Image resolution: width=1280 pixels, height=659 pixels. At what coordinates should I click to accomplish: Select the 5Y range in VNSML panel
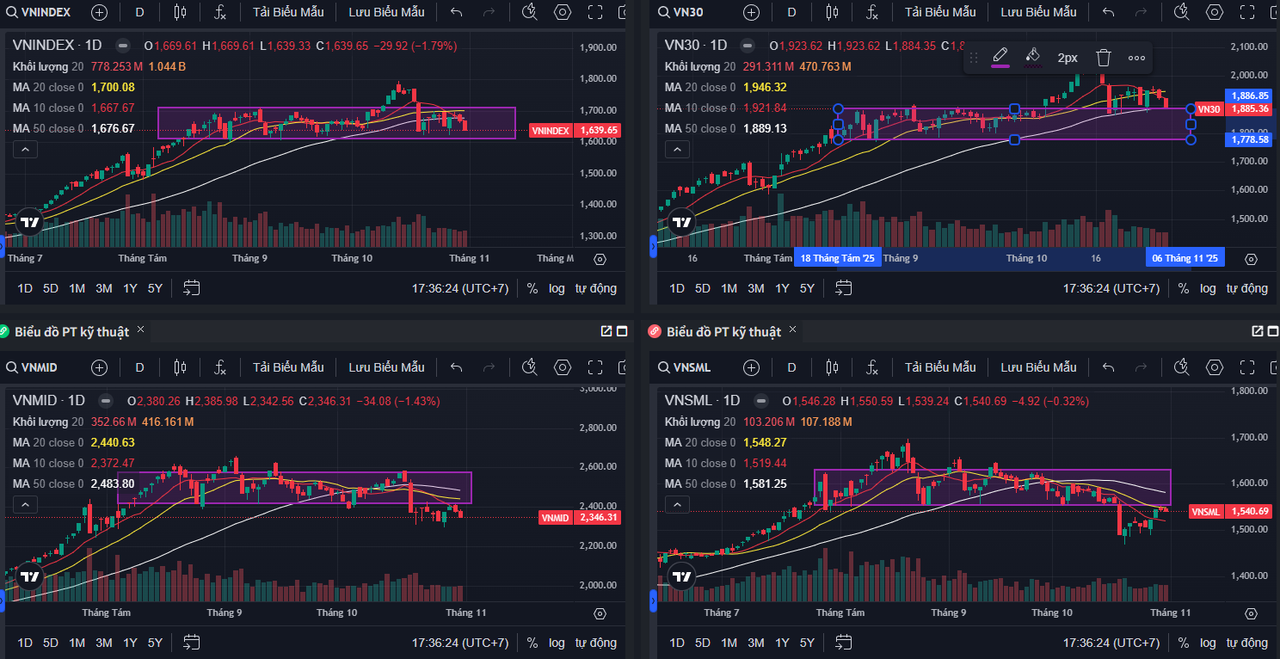coord(807,643)
